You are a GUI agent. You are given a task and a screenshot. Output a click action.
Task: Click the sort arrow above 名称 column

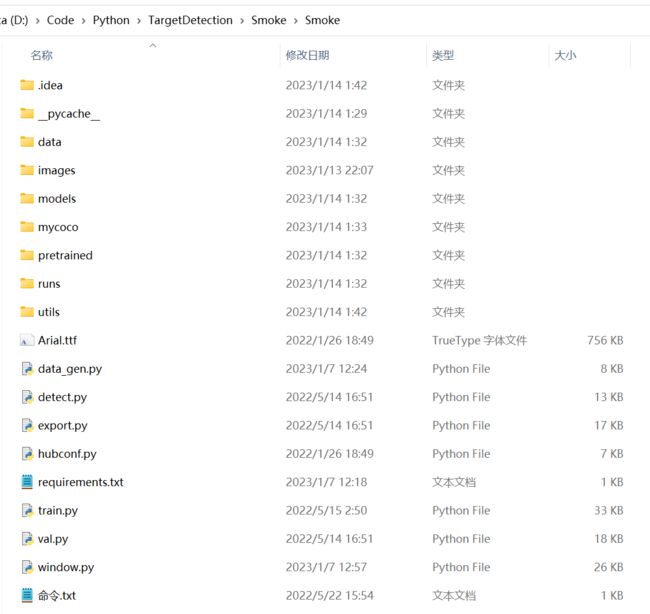(153, 45)
